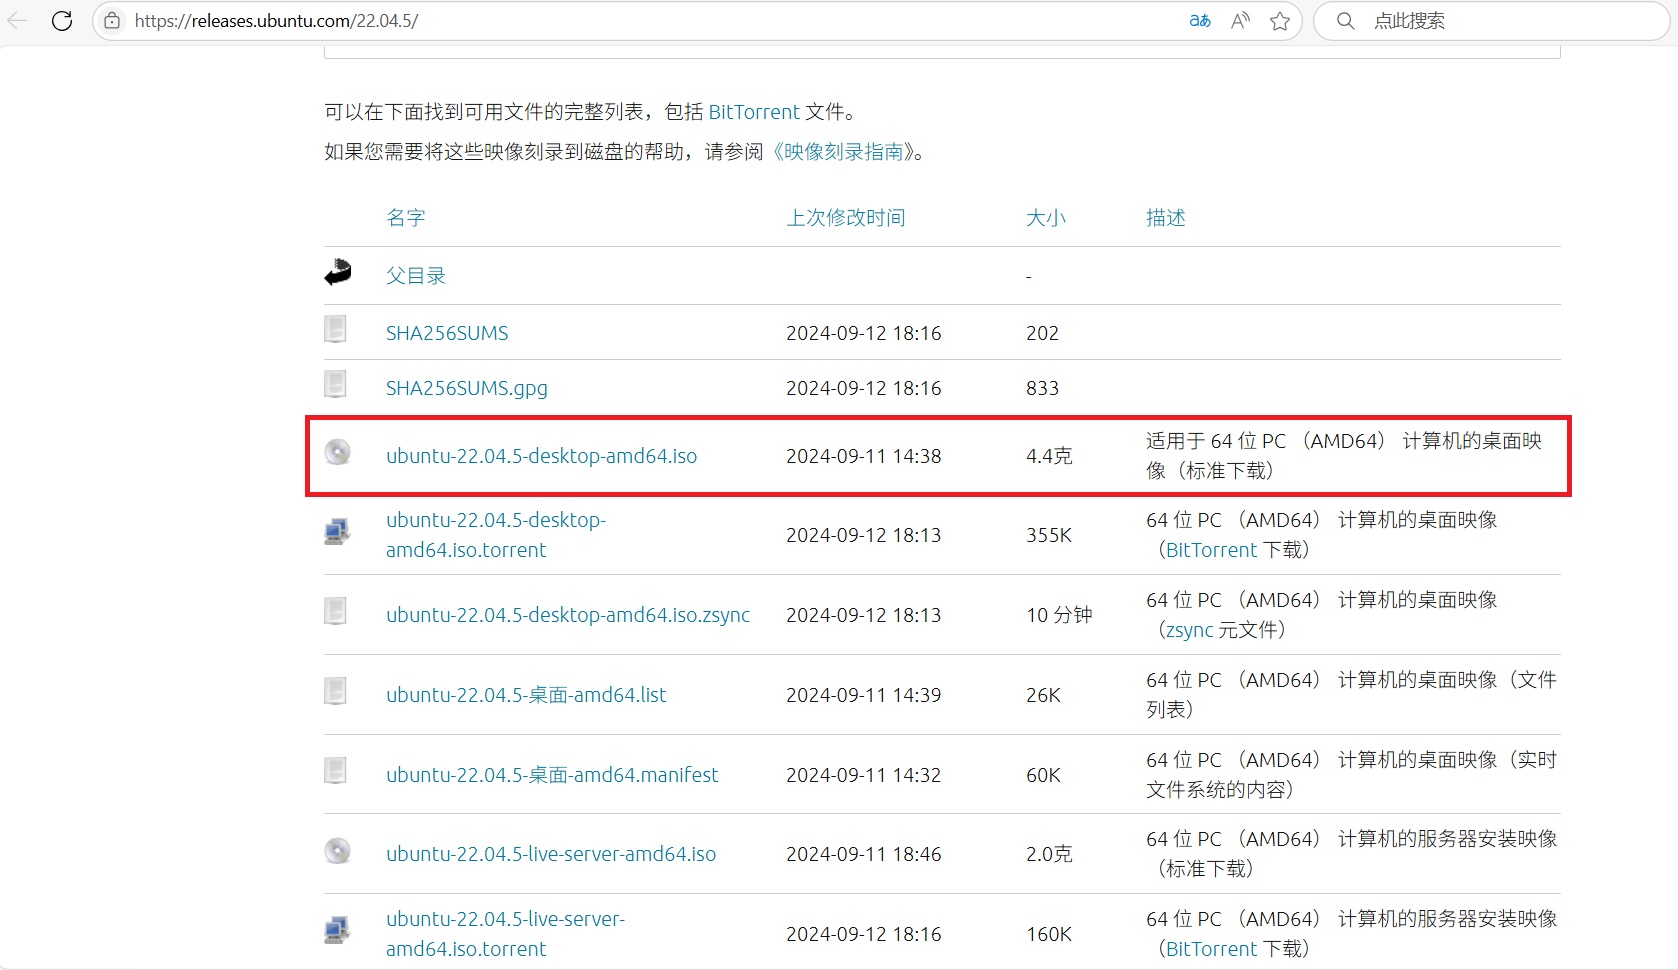Screen dimensions: 1678x970
Task: Download ubuntu-22.04.5-live-server-amd64.iso
Action: (550, 854)
